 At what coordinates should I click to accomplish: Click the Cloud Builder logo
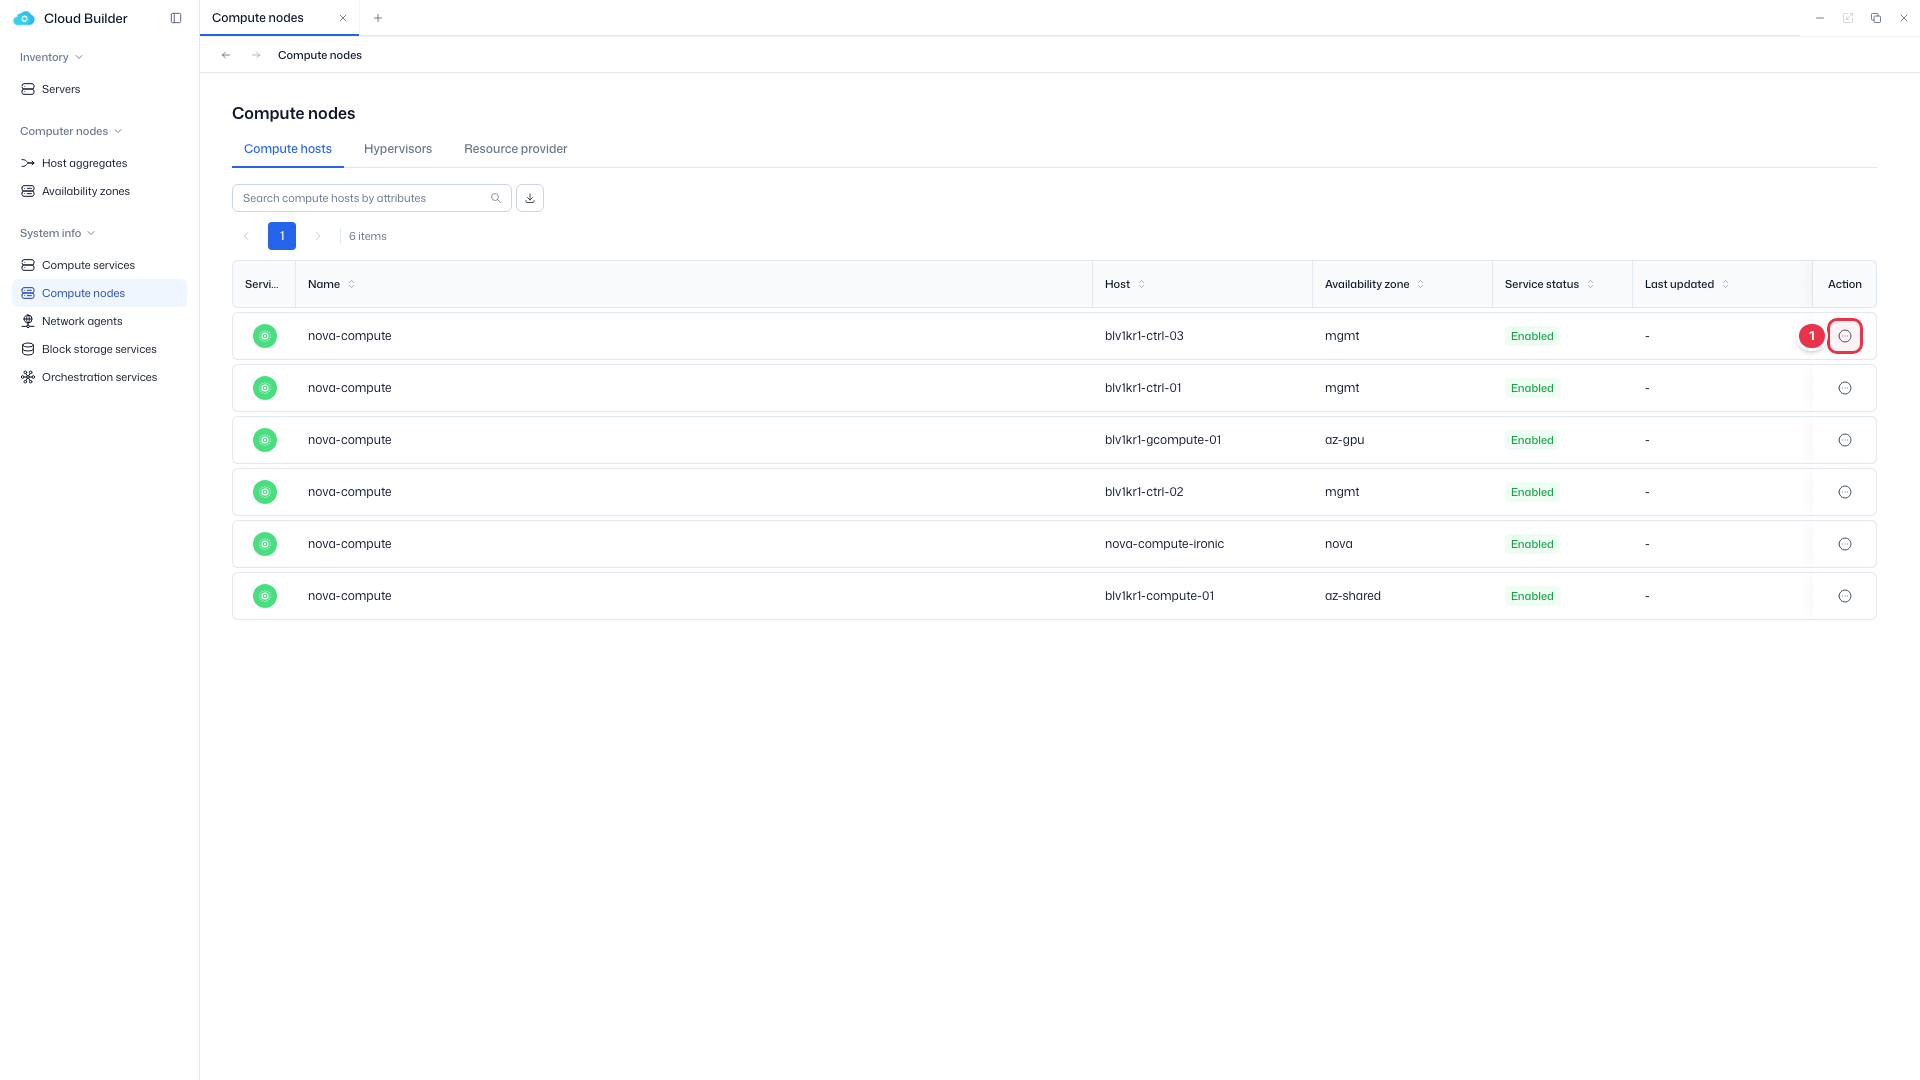(24, 18)
